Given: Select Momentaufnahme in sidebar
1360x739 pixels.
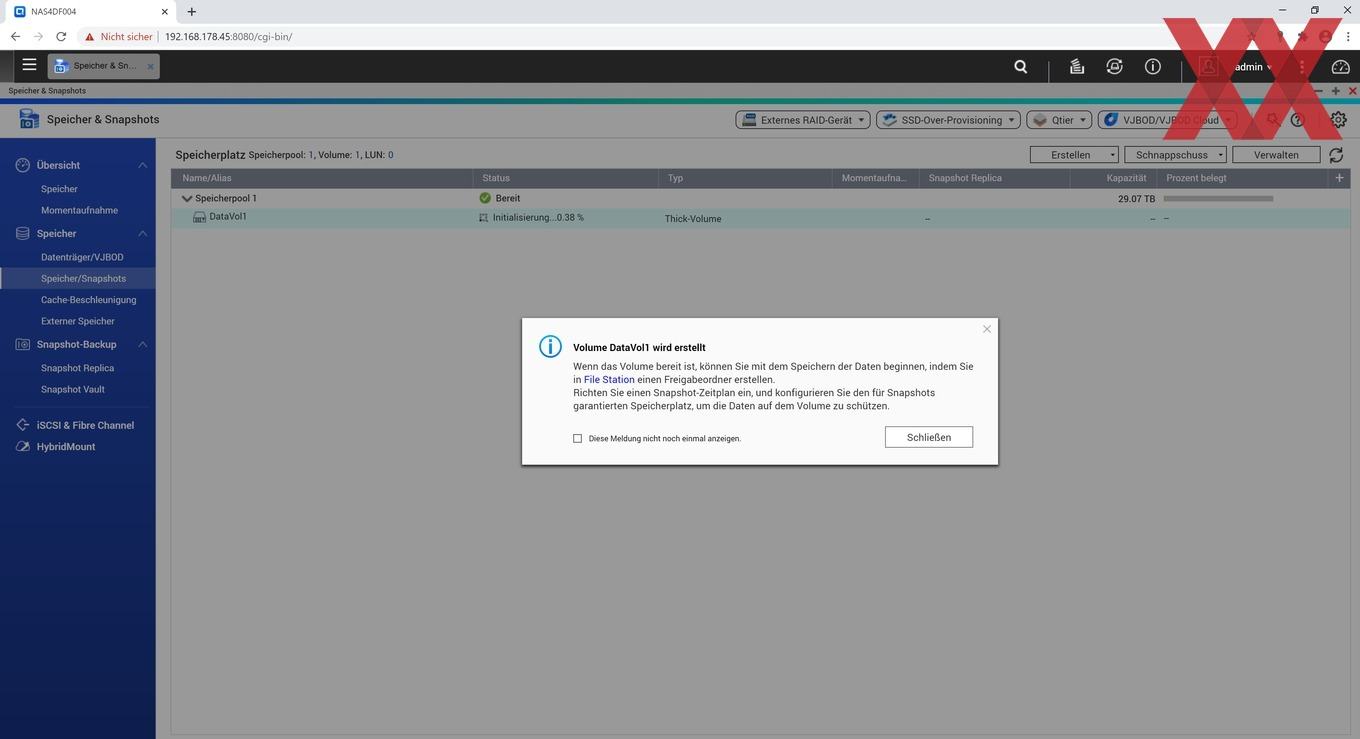Looking at the screenshot, I should (79, 210).
